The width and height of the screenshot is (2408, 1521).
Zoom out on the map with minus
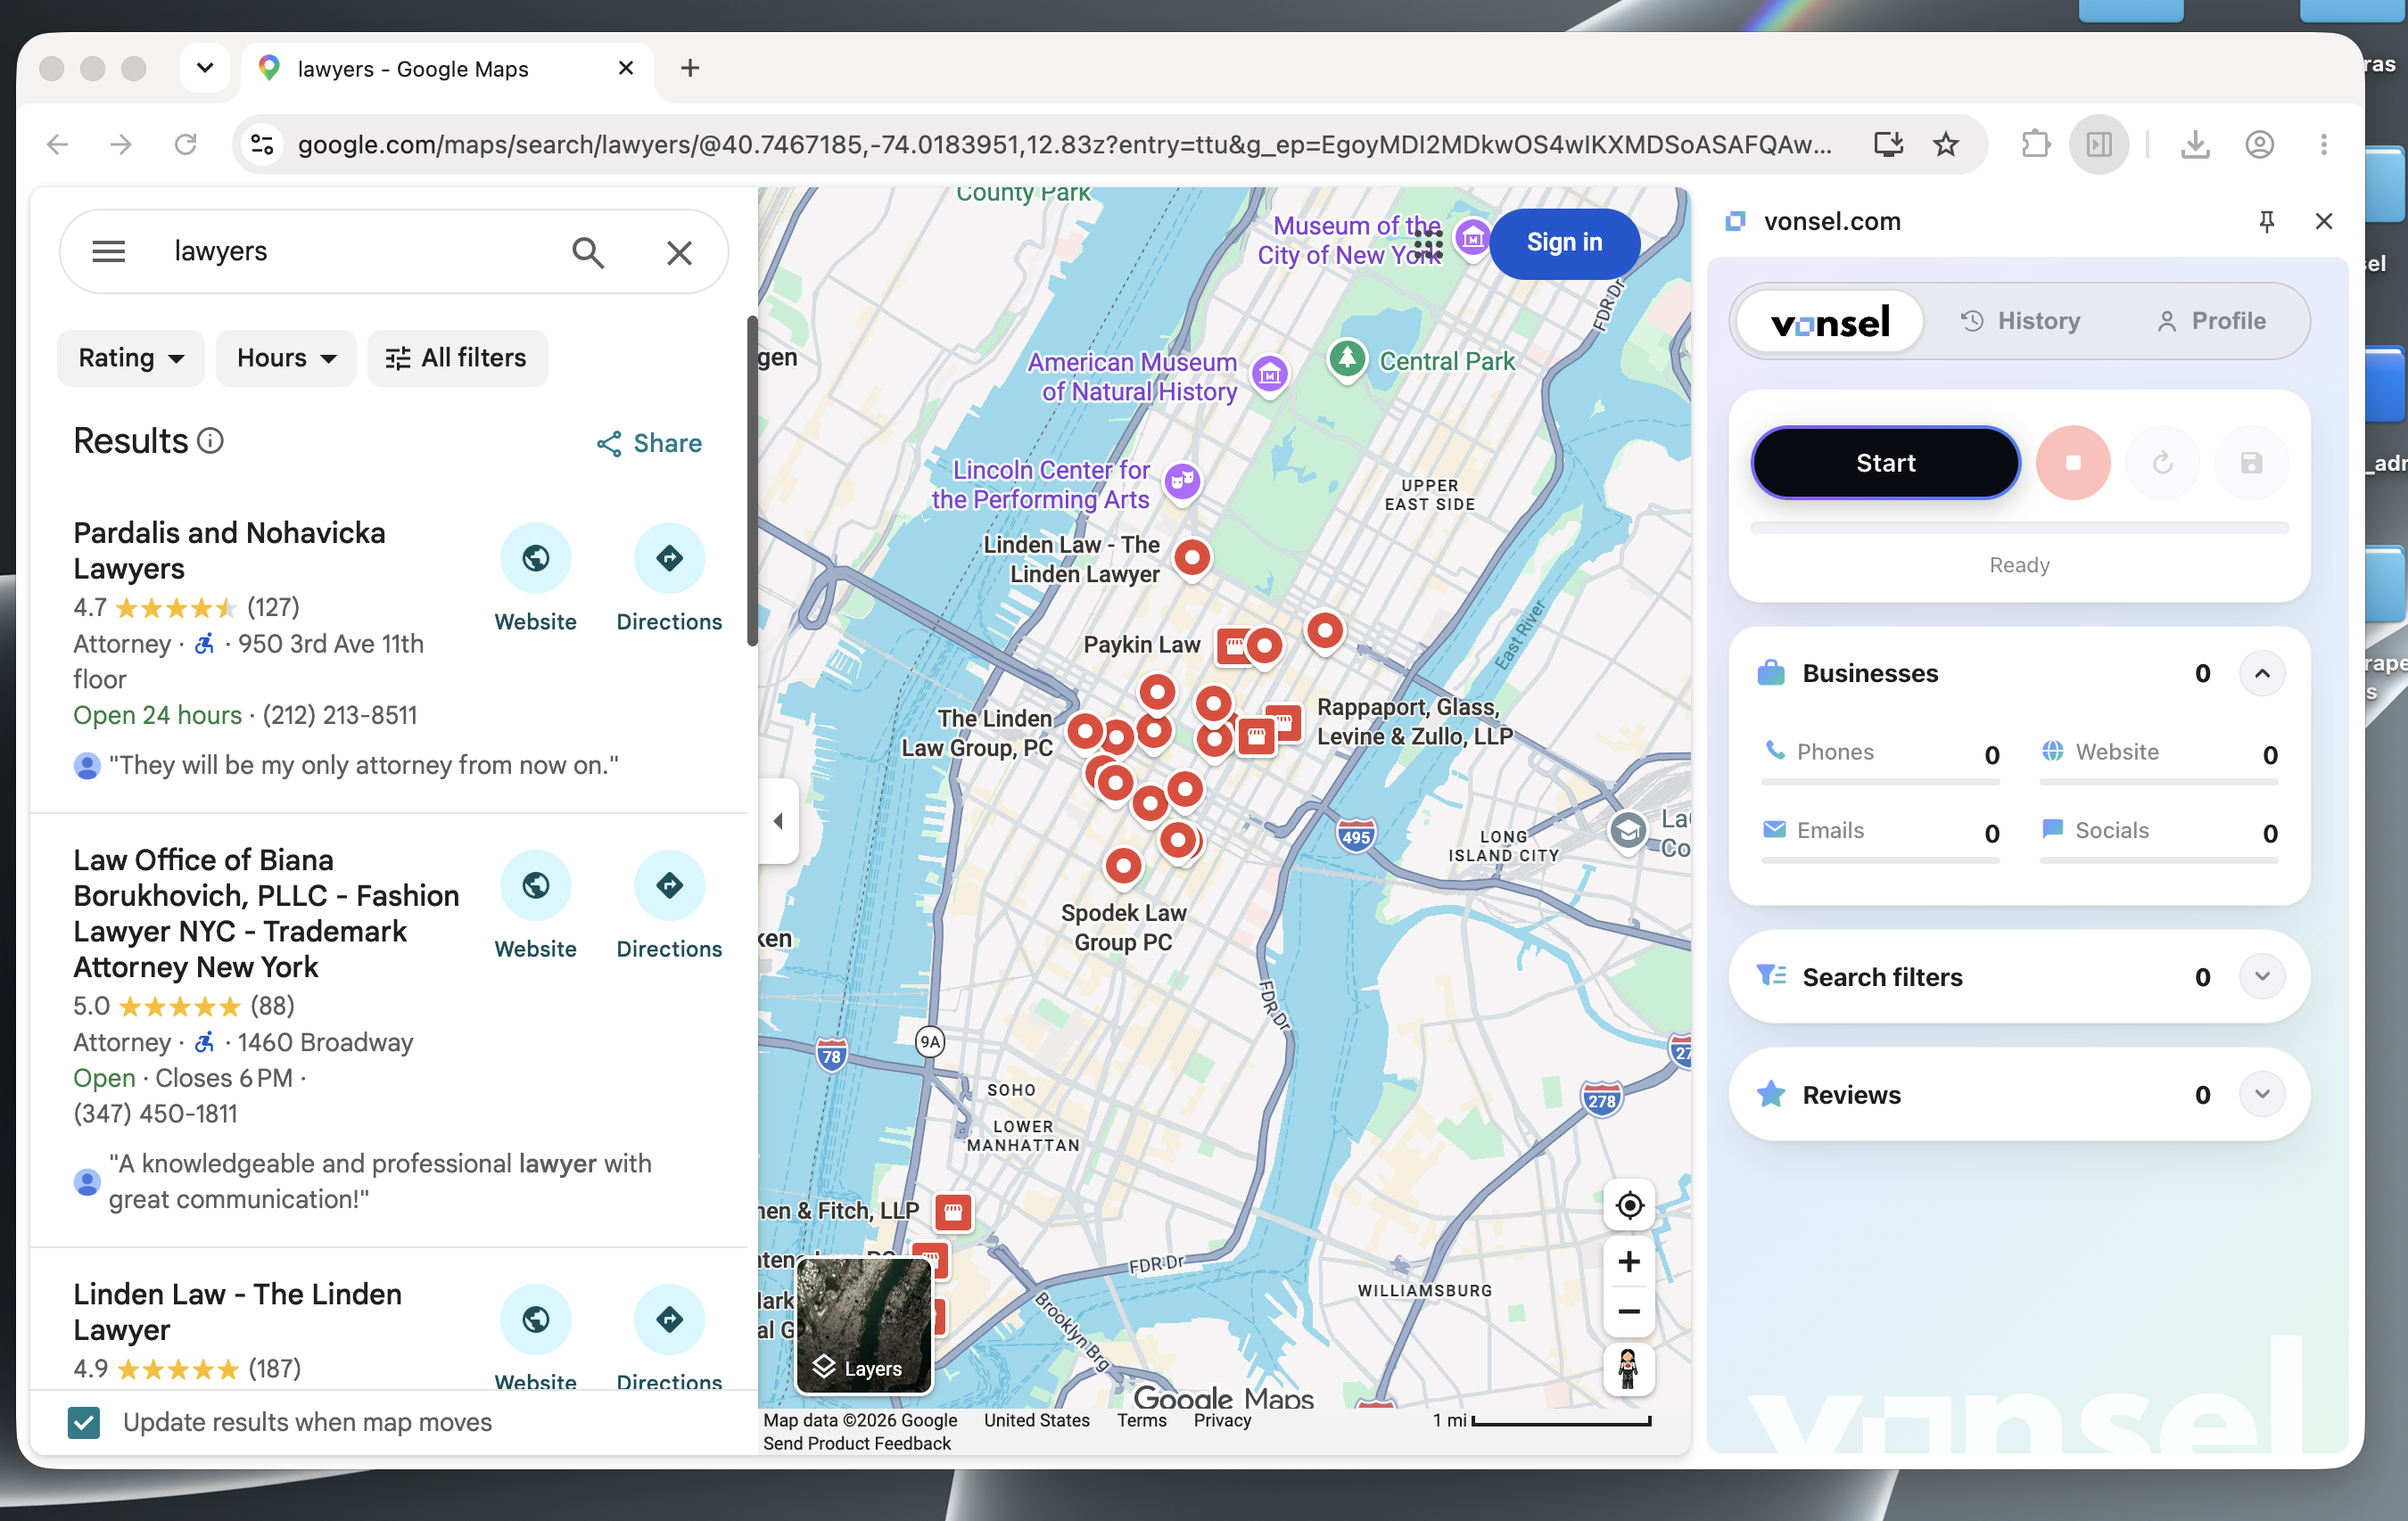1628,1311
